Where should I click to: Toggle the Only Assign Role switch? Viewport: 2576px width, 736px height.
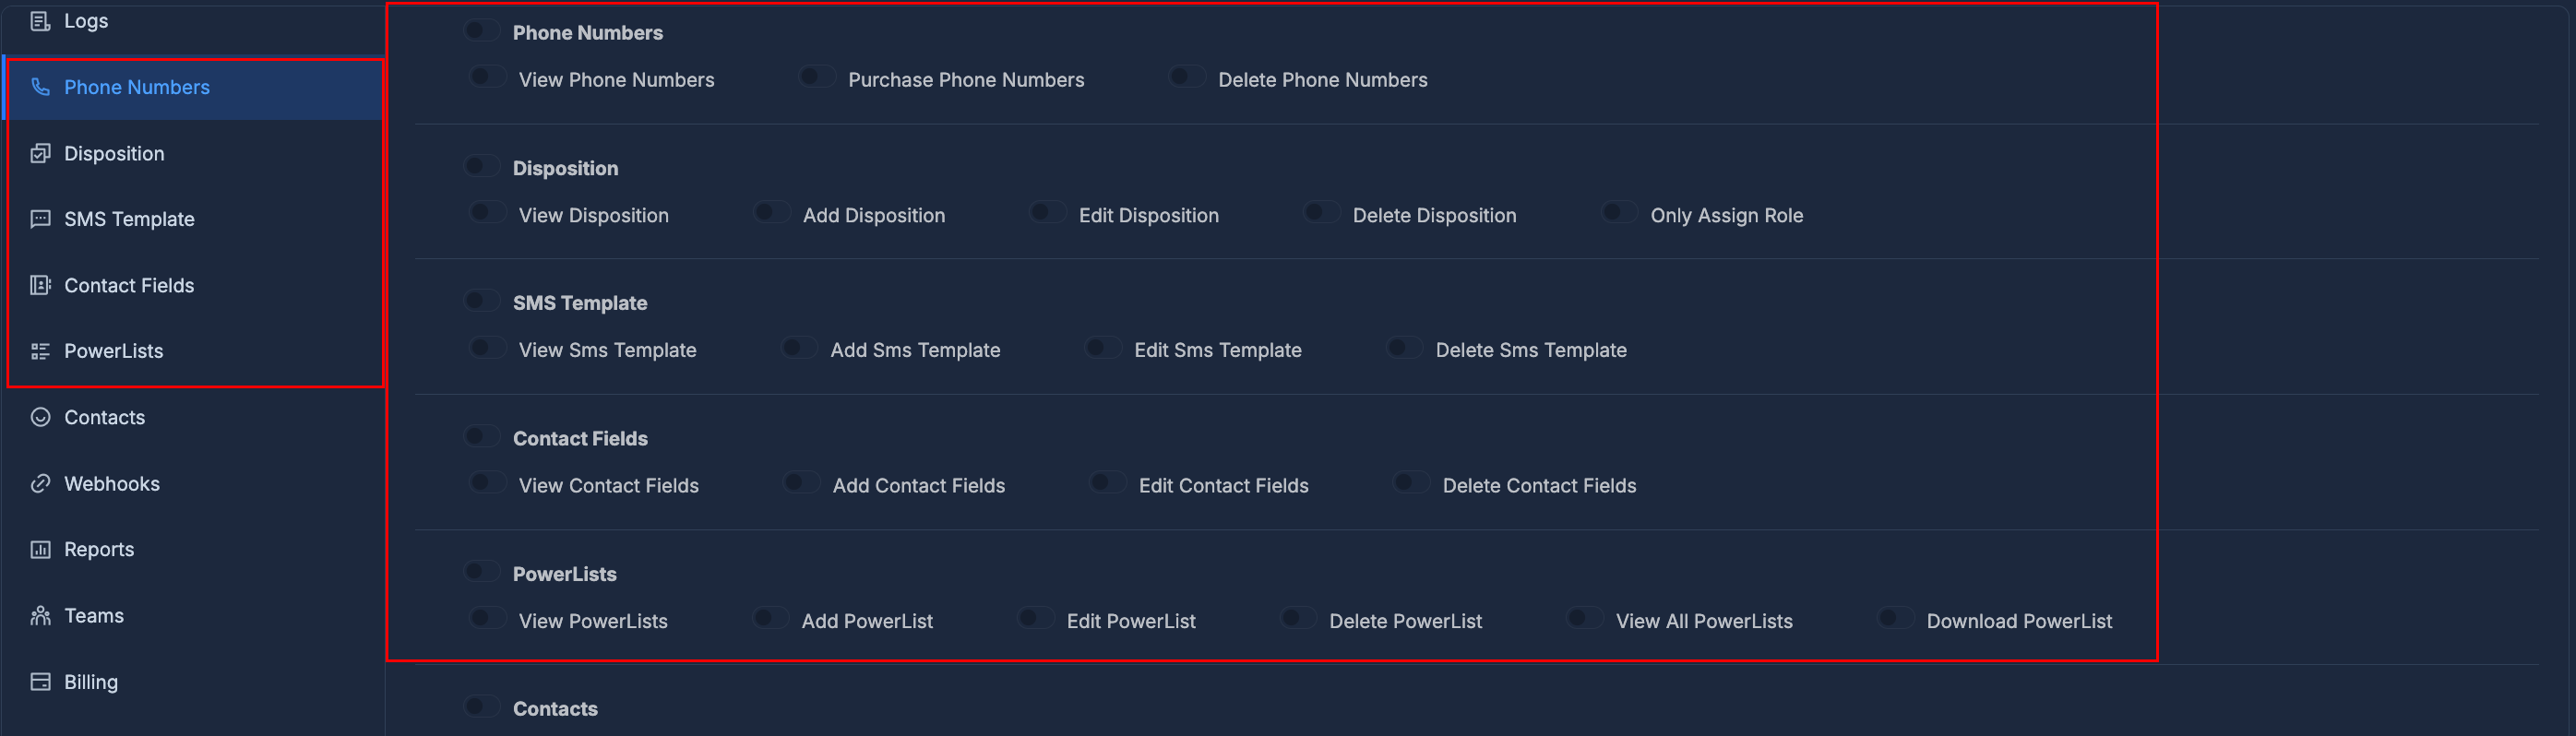coord(1618,212)
